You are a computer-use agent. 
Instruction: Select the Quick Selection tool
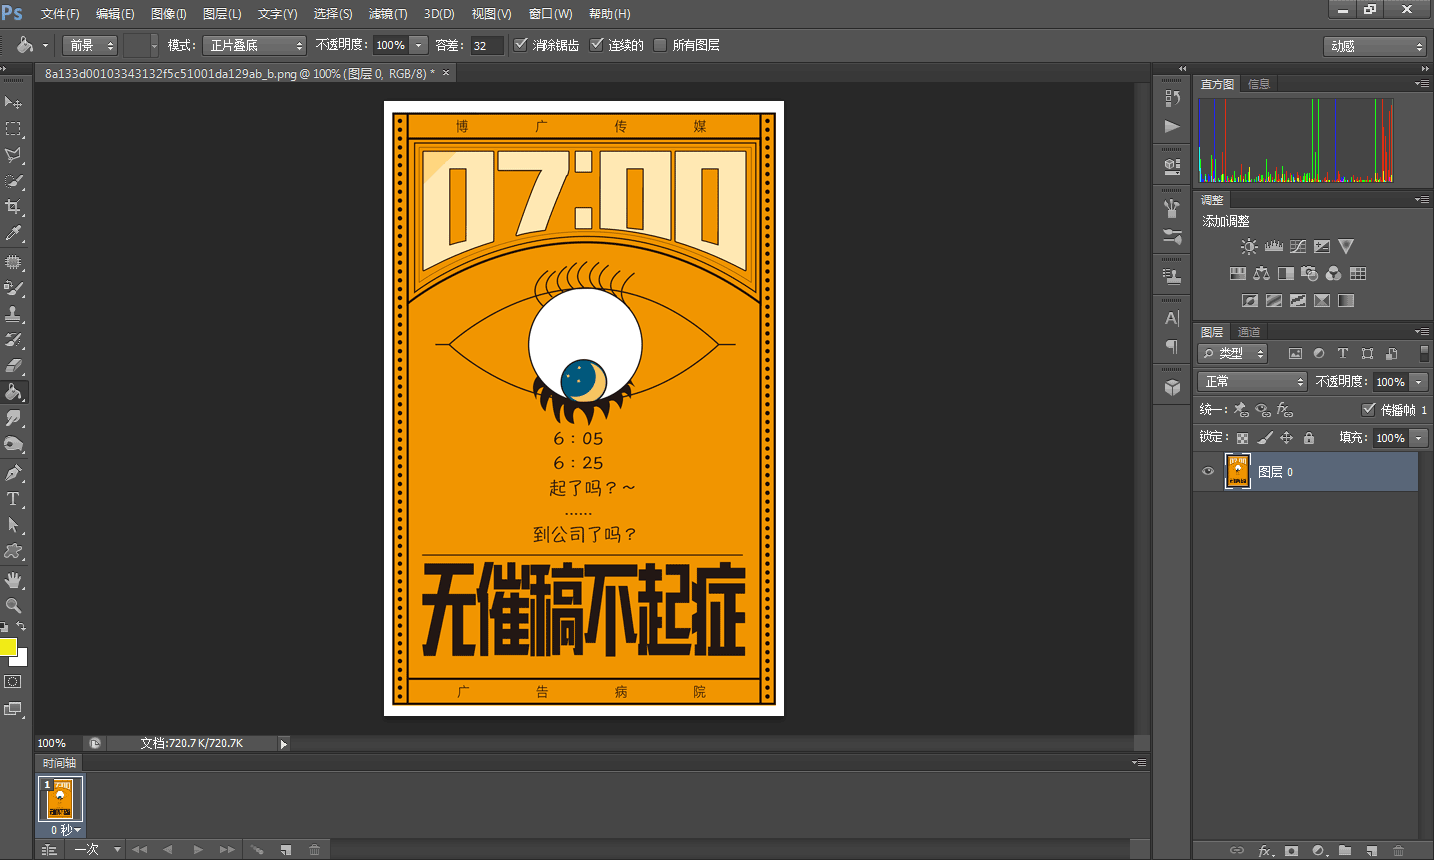pyautogui.click(x=13, y=181)
